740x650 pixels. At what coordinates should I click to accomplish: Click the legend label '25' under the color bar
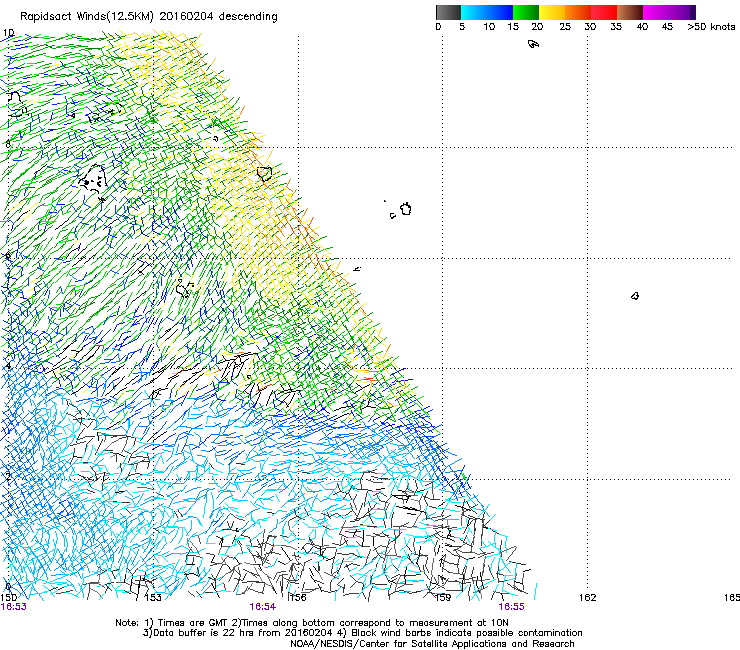565,27
